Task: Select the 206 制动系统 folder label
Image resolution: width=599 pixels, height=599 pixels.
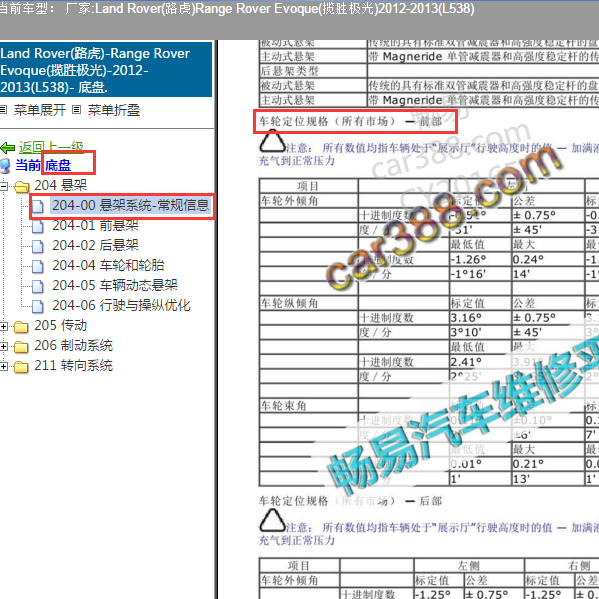Action: (73, 345)
